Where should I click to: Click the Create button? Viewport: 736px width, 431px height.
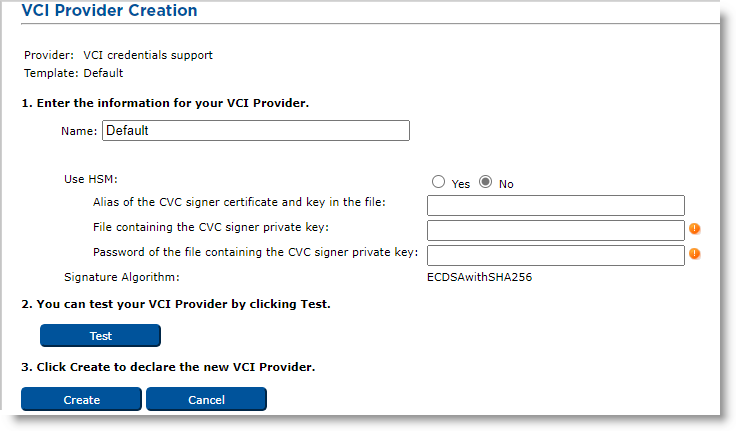tap(81, 399)
